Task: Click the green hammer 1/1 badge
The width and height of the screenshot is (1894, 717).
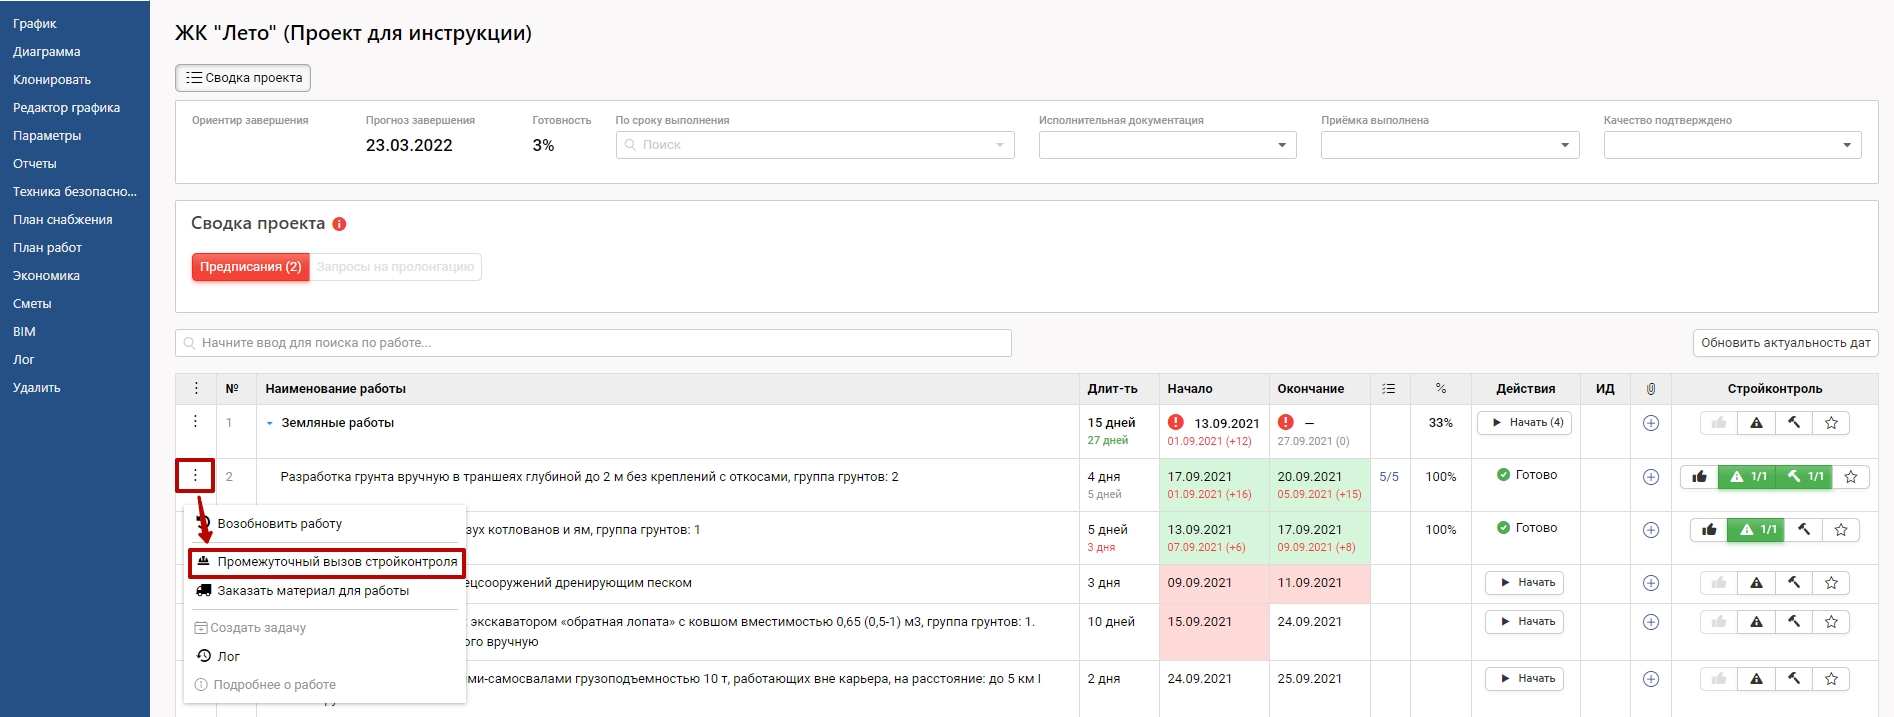Action: pos(1805,477)
